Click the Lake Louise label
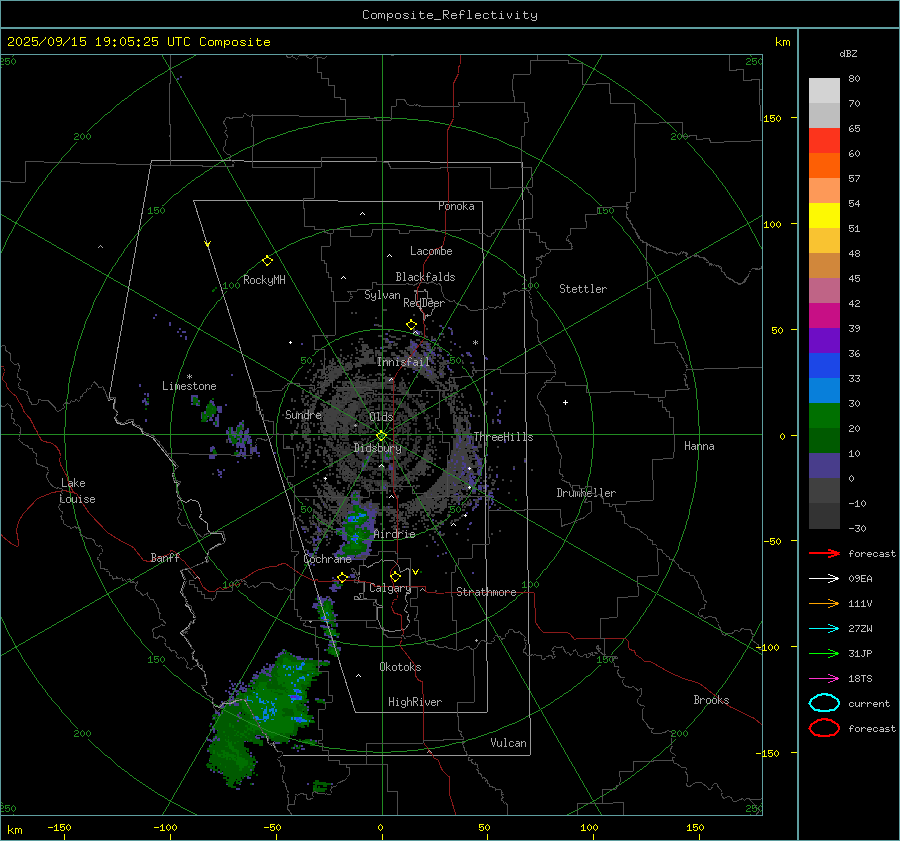Screen dimensions: 900x841 [77, 491]
